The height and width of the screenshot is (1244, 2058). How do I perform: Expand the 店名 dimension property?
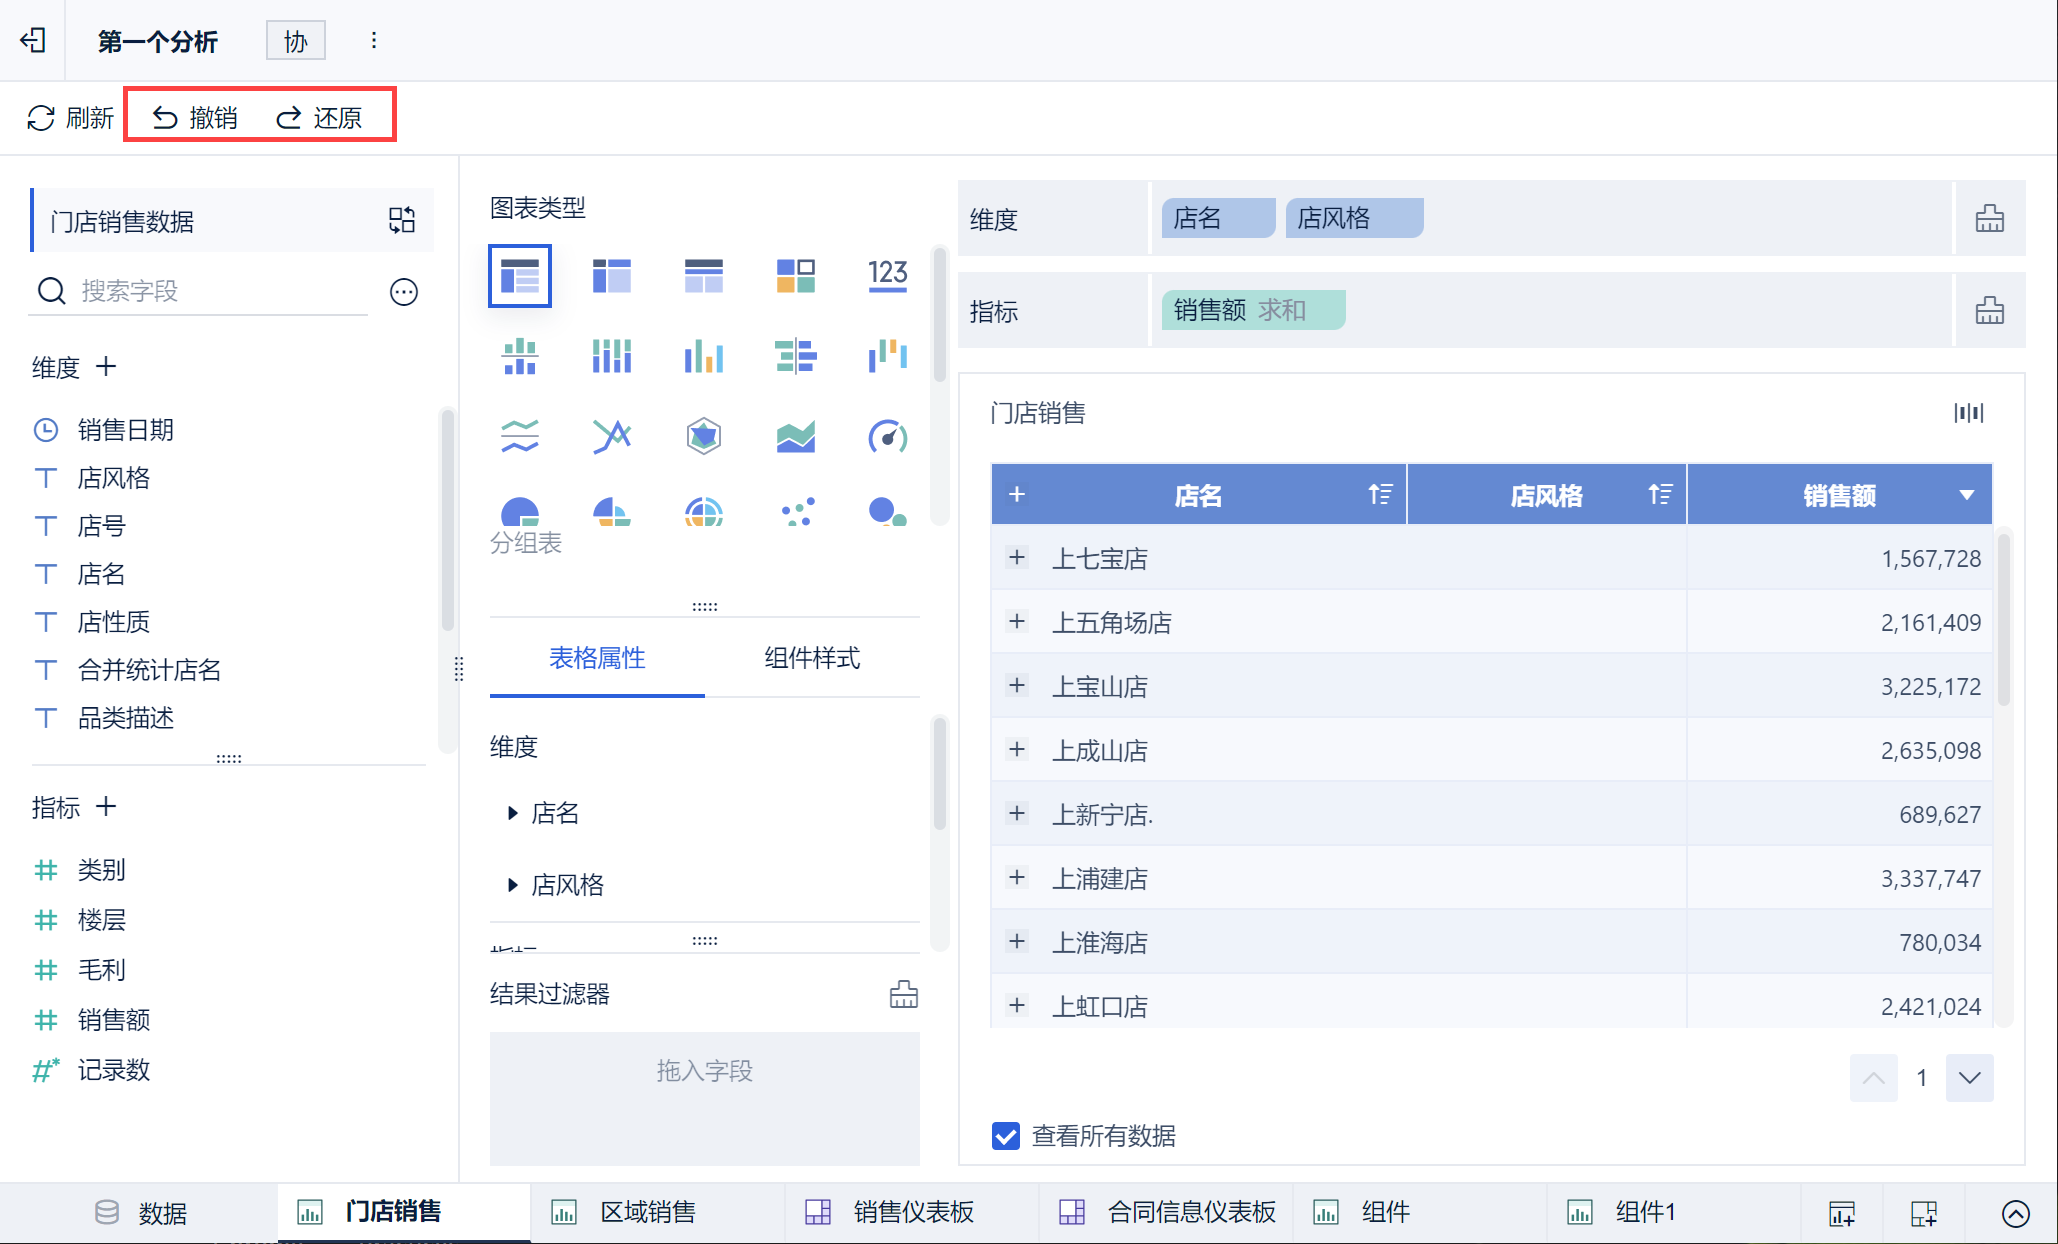pos(513,813)
